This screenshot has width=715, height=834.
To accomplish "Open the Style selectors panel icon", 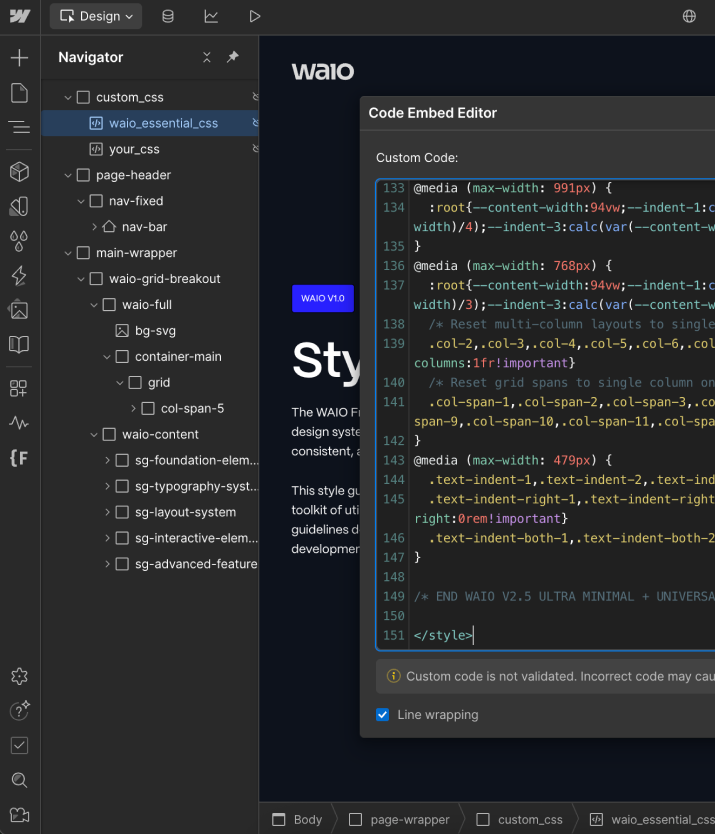I will pyautogui.click(x=19, y=206).
